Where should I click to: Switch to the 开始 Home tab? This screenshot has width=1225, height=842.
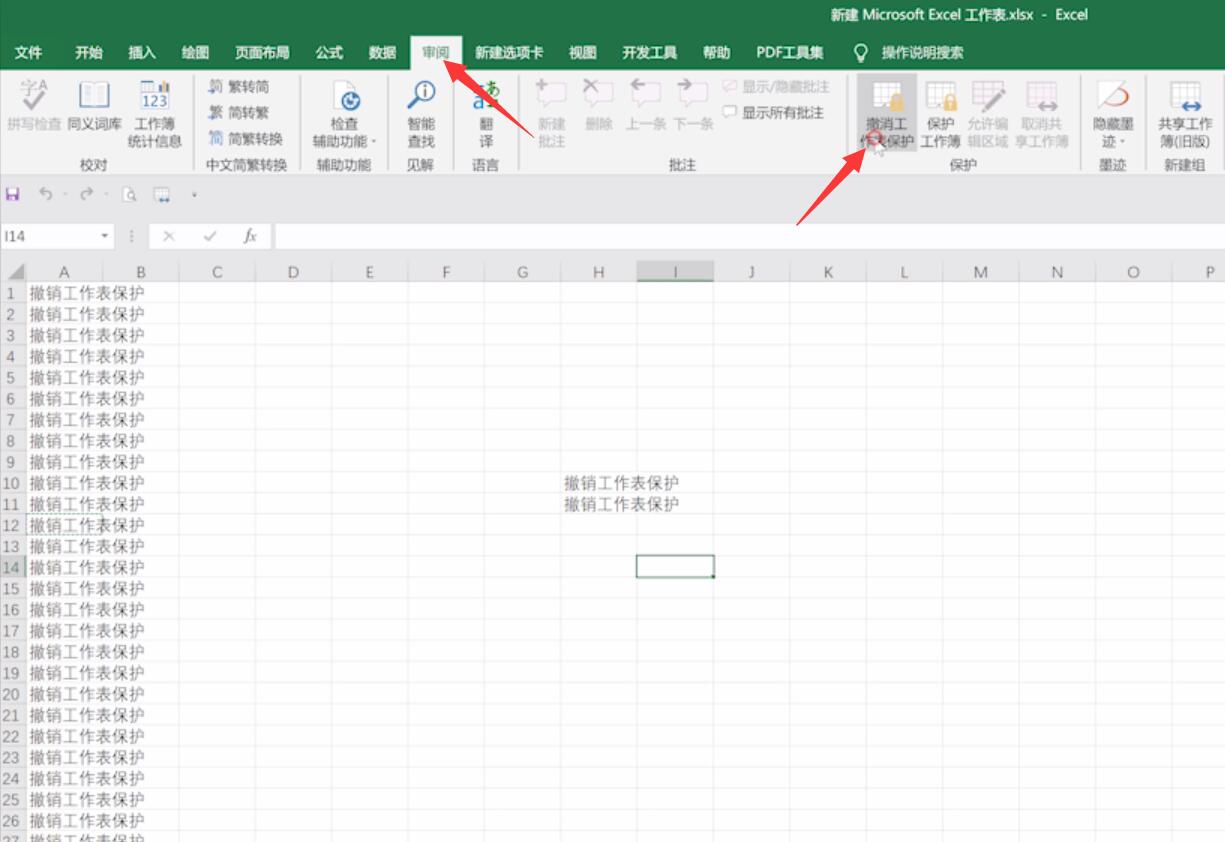pos(89,52)
